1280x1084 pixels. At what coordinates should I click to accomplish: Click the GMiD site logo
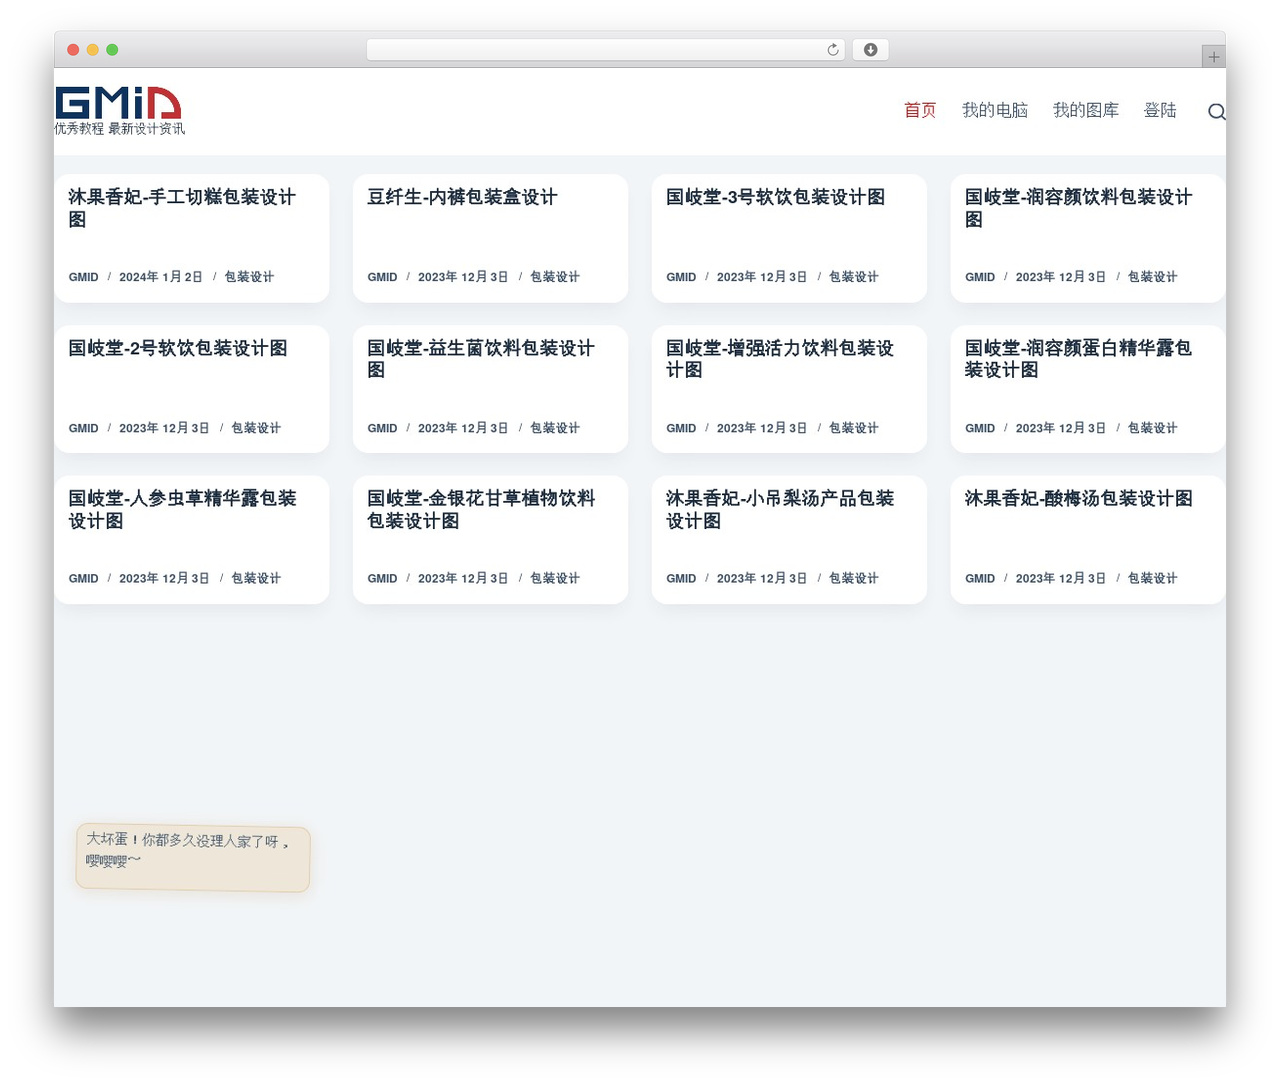point(118,103)
